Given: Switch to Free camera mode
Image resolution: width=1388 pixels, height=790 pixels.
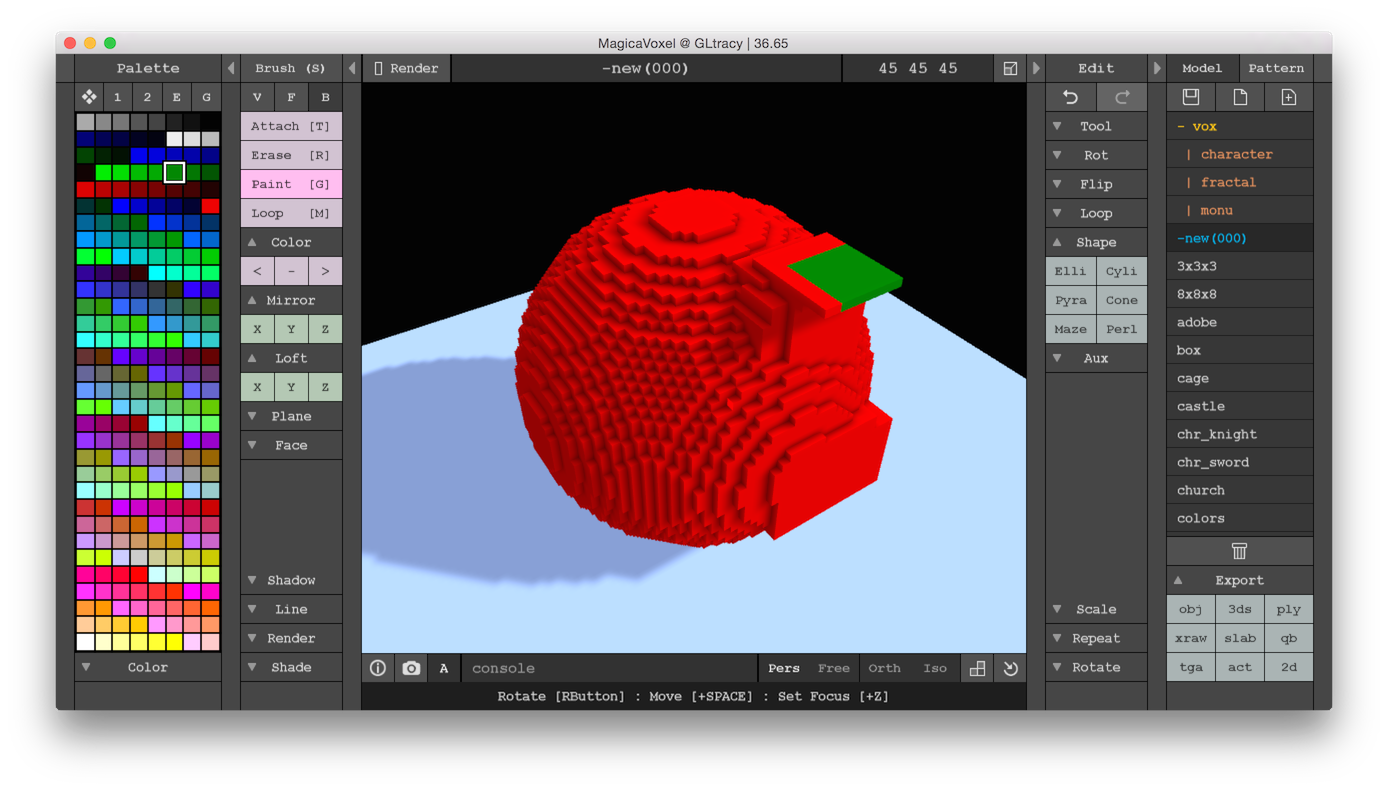Looking at the screenshot, I should (x=833, y=668).
